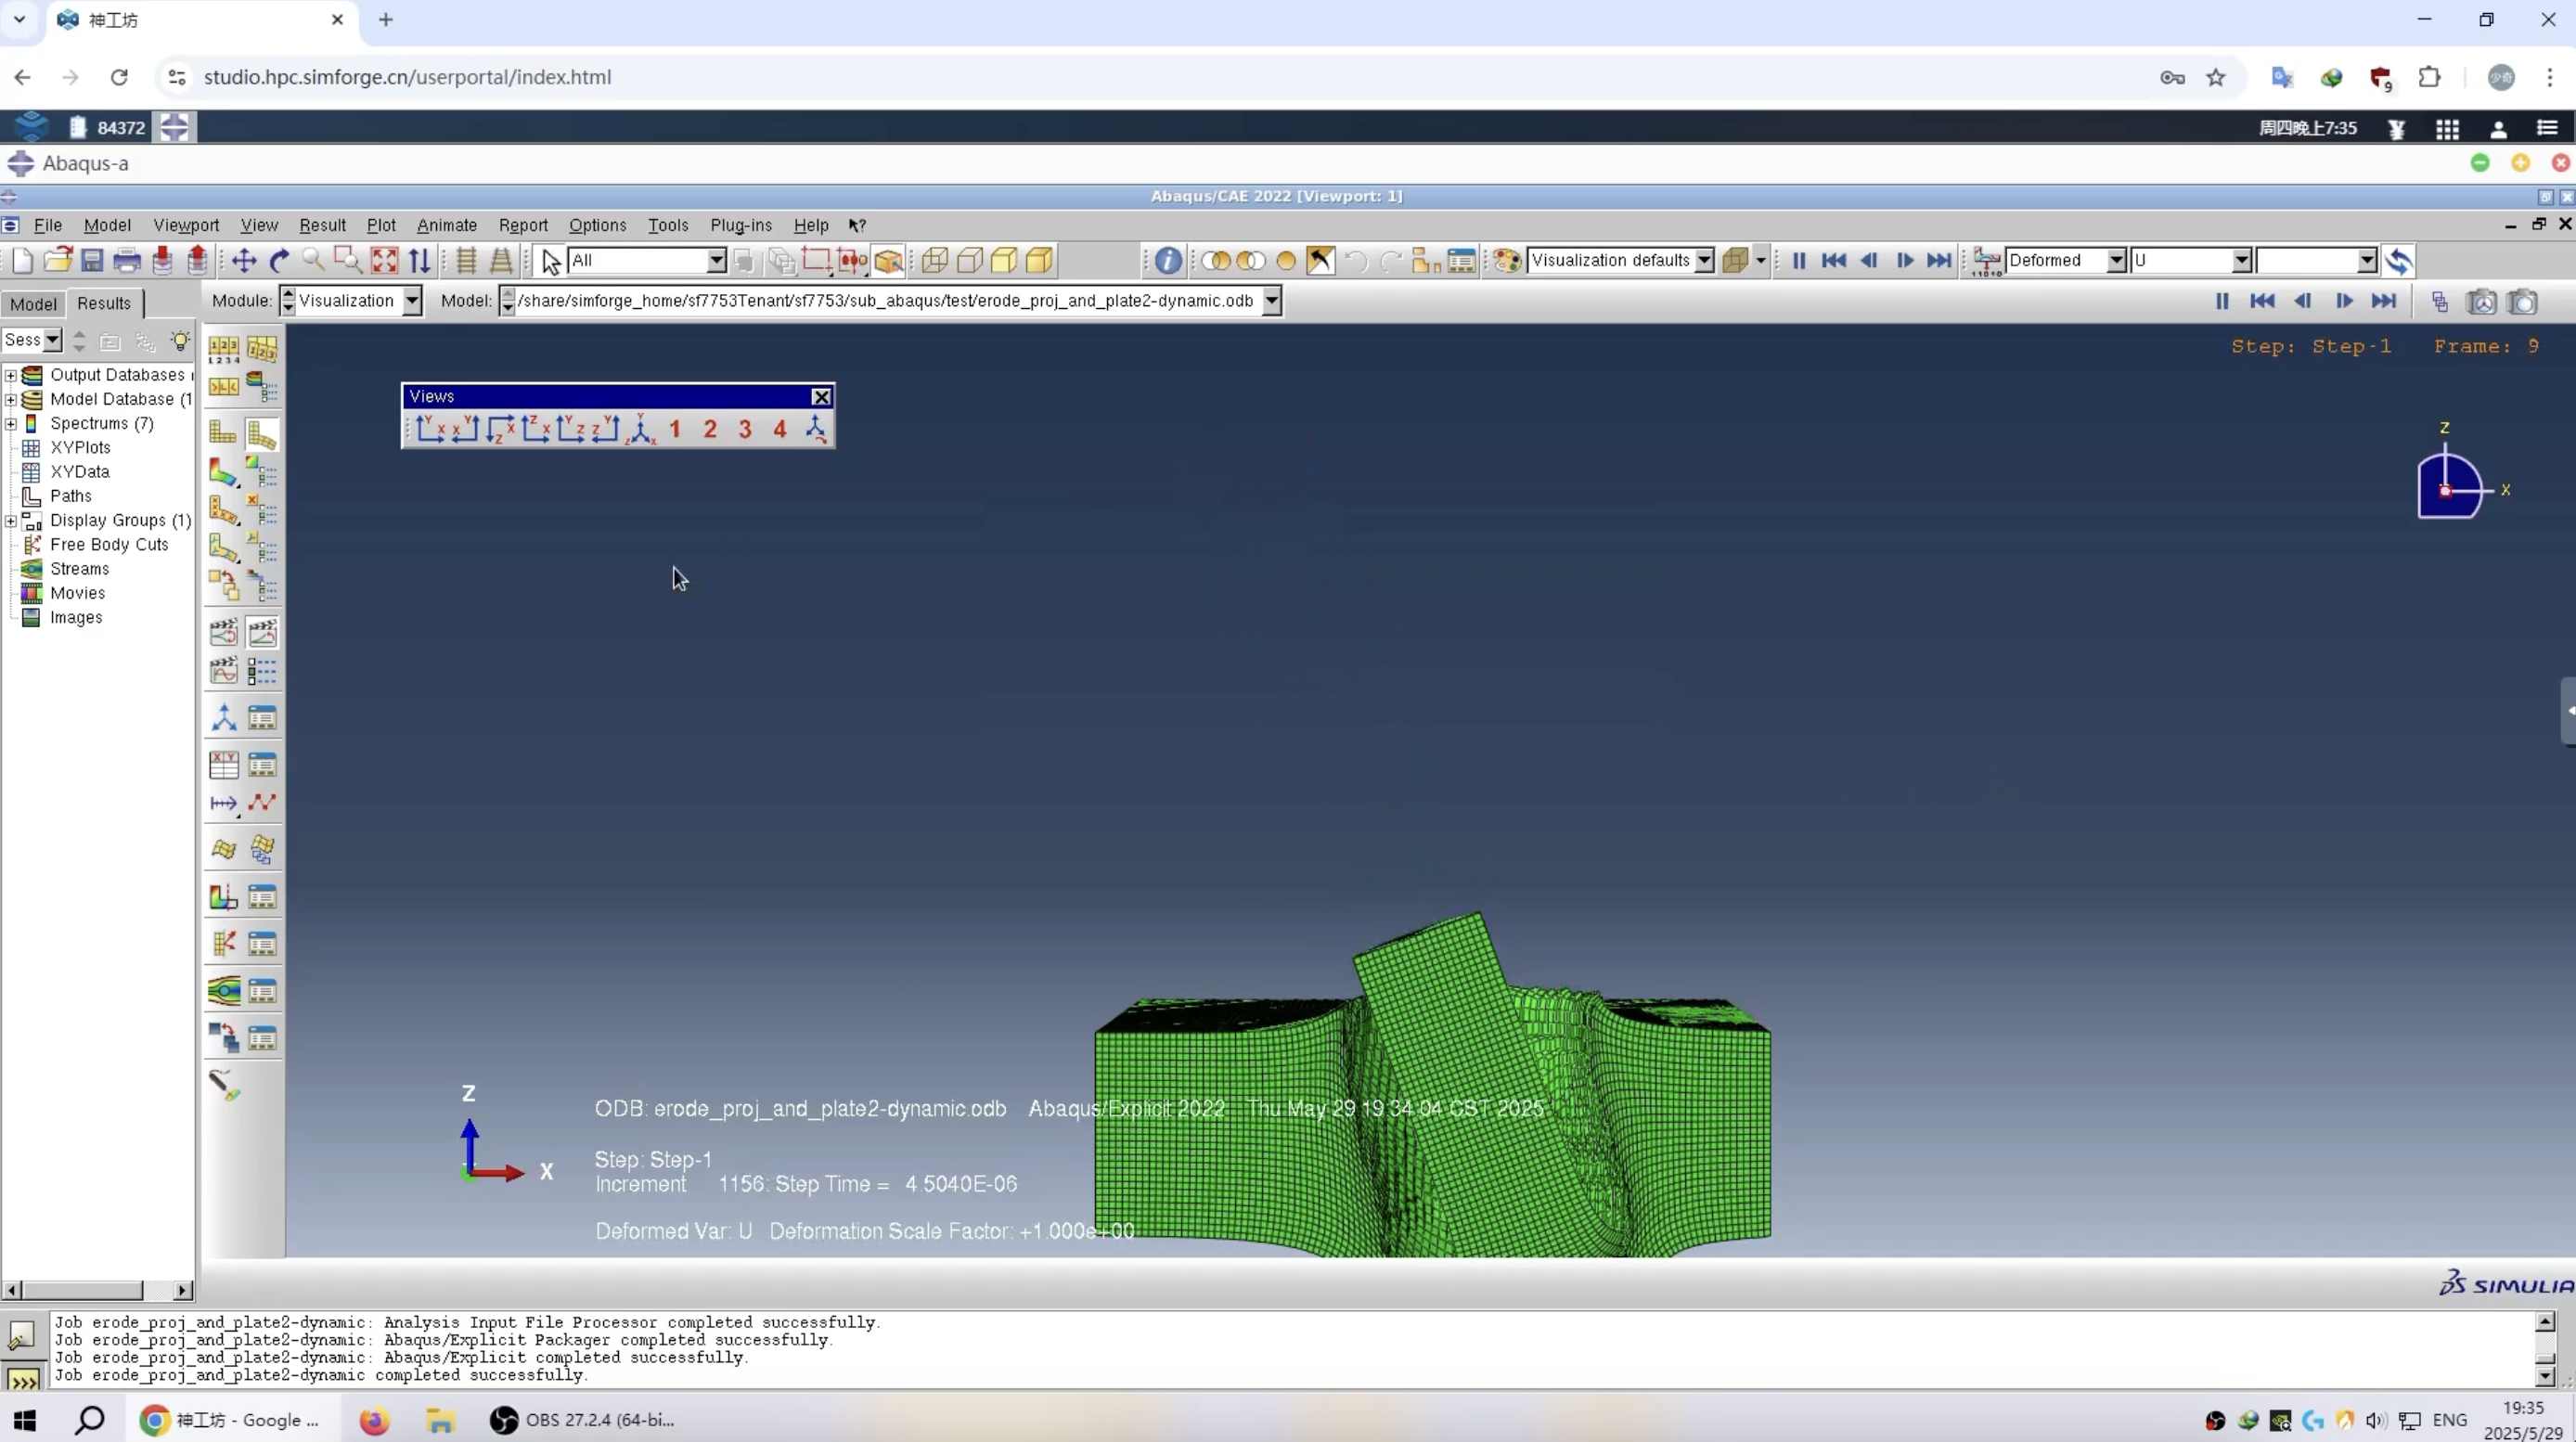Select the Rotate View tool

pos(279,261)
